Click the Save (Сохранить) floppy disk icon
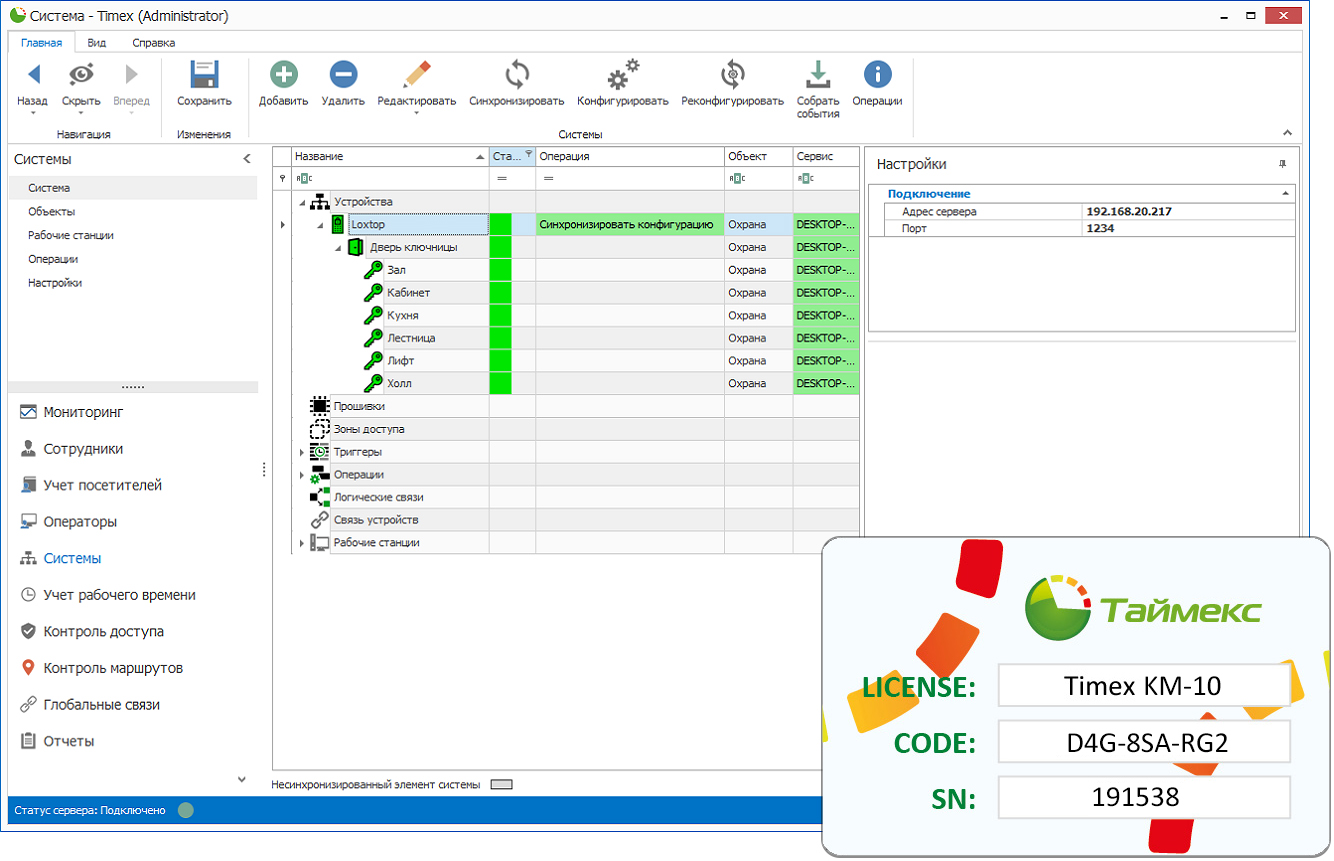The image size is (1334, 861). click(204, 75)
